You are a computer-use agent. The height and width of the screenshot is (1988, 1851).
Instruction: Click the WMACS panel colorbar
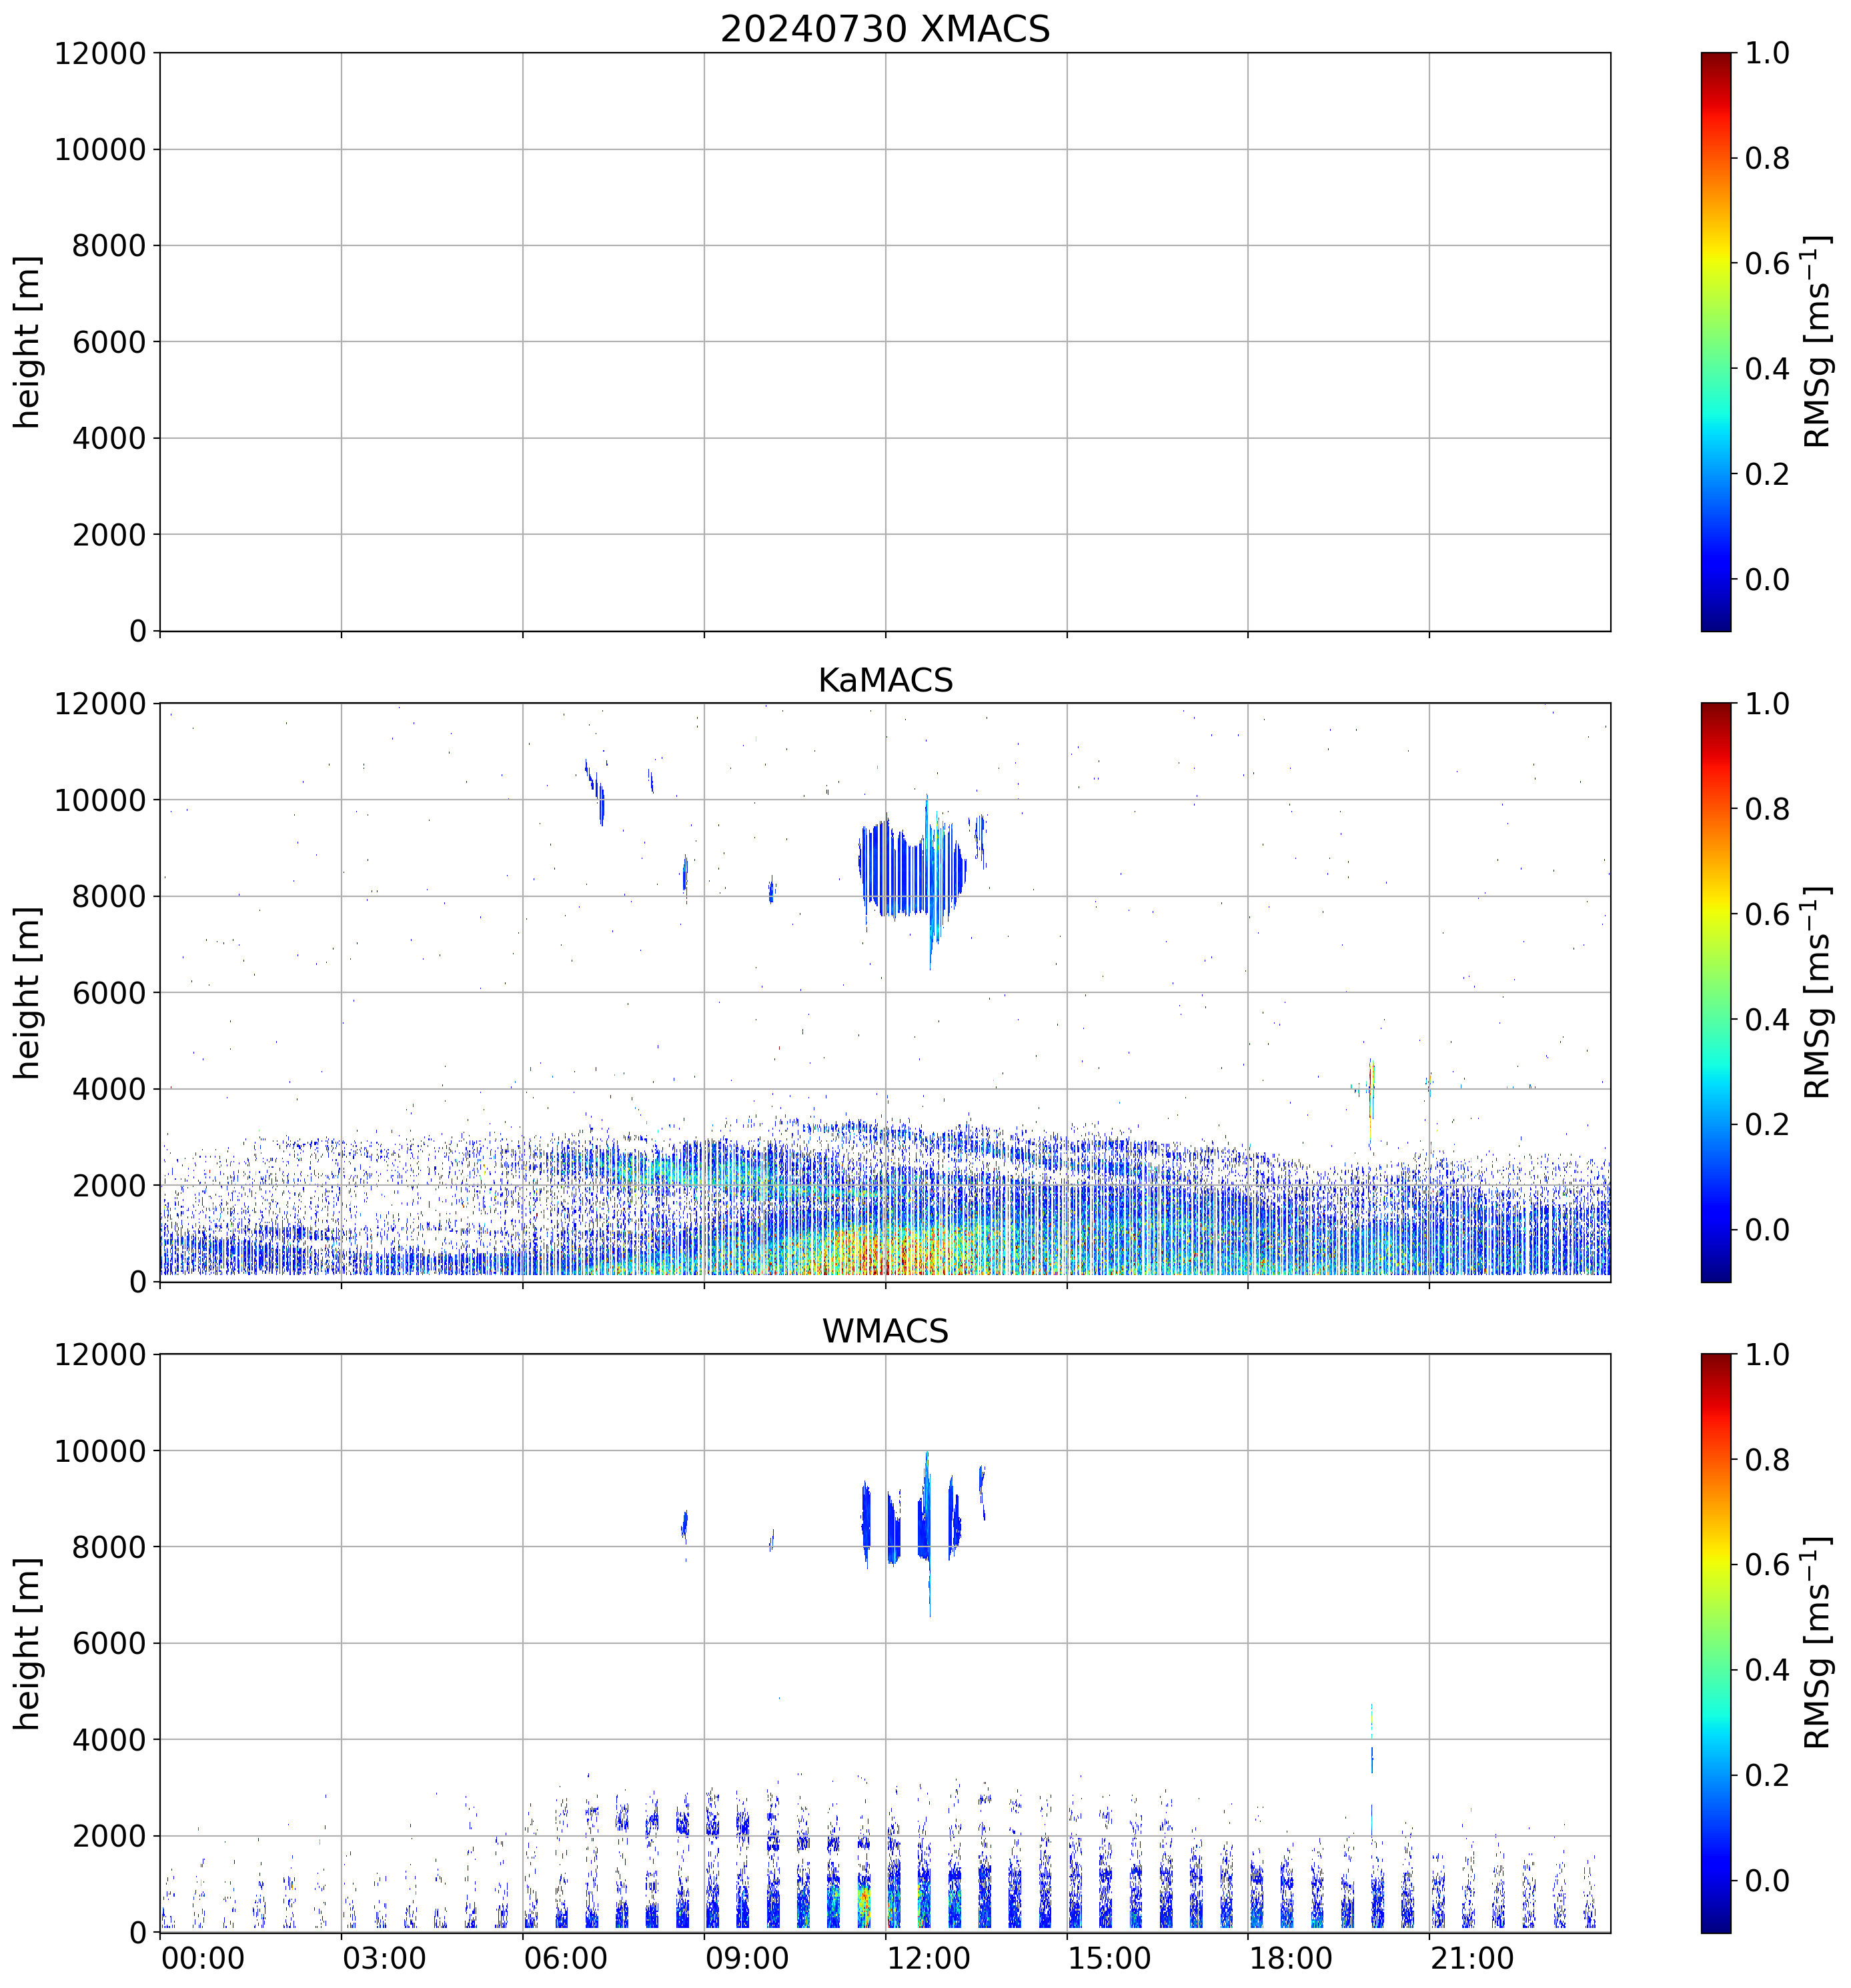click(x=1715, y=1643)
